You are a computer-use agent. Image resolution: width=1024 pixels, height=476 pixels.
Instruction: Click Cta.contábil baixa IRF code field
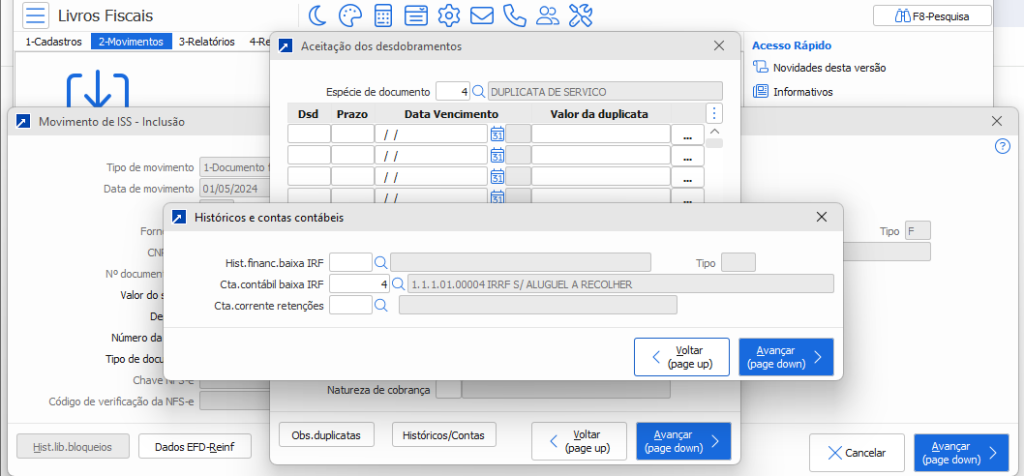(x=359, y=284)
